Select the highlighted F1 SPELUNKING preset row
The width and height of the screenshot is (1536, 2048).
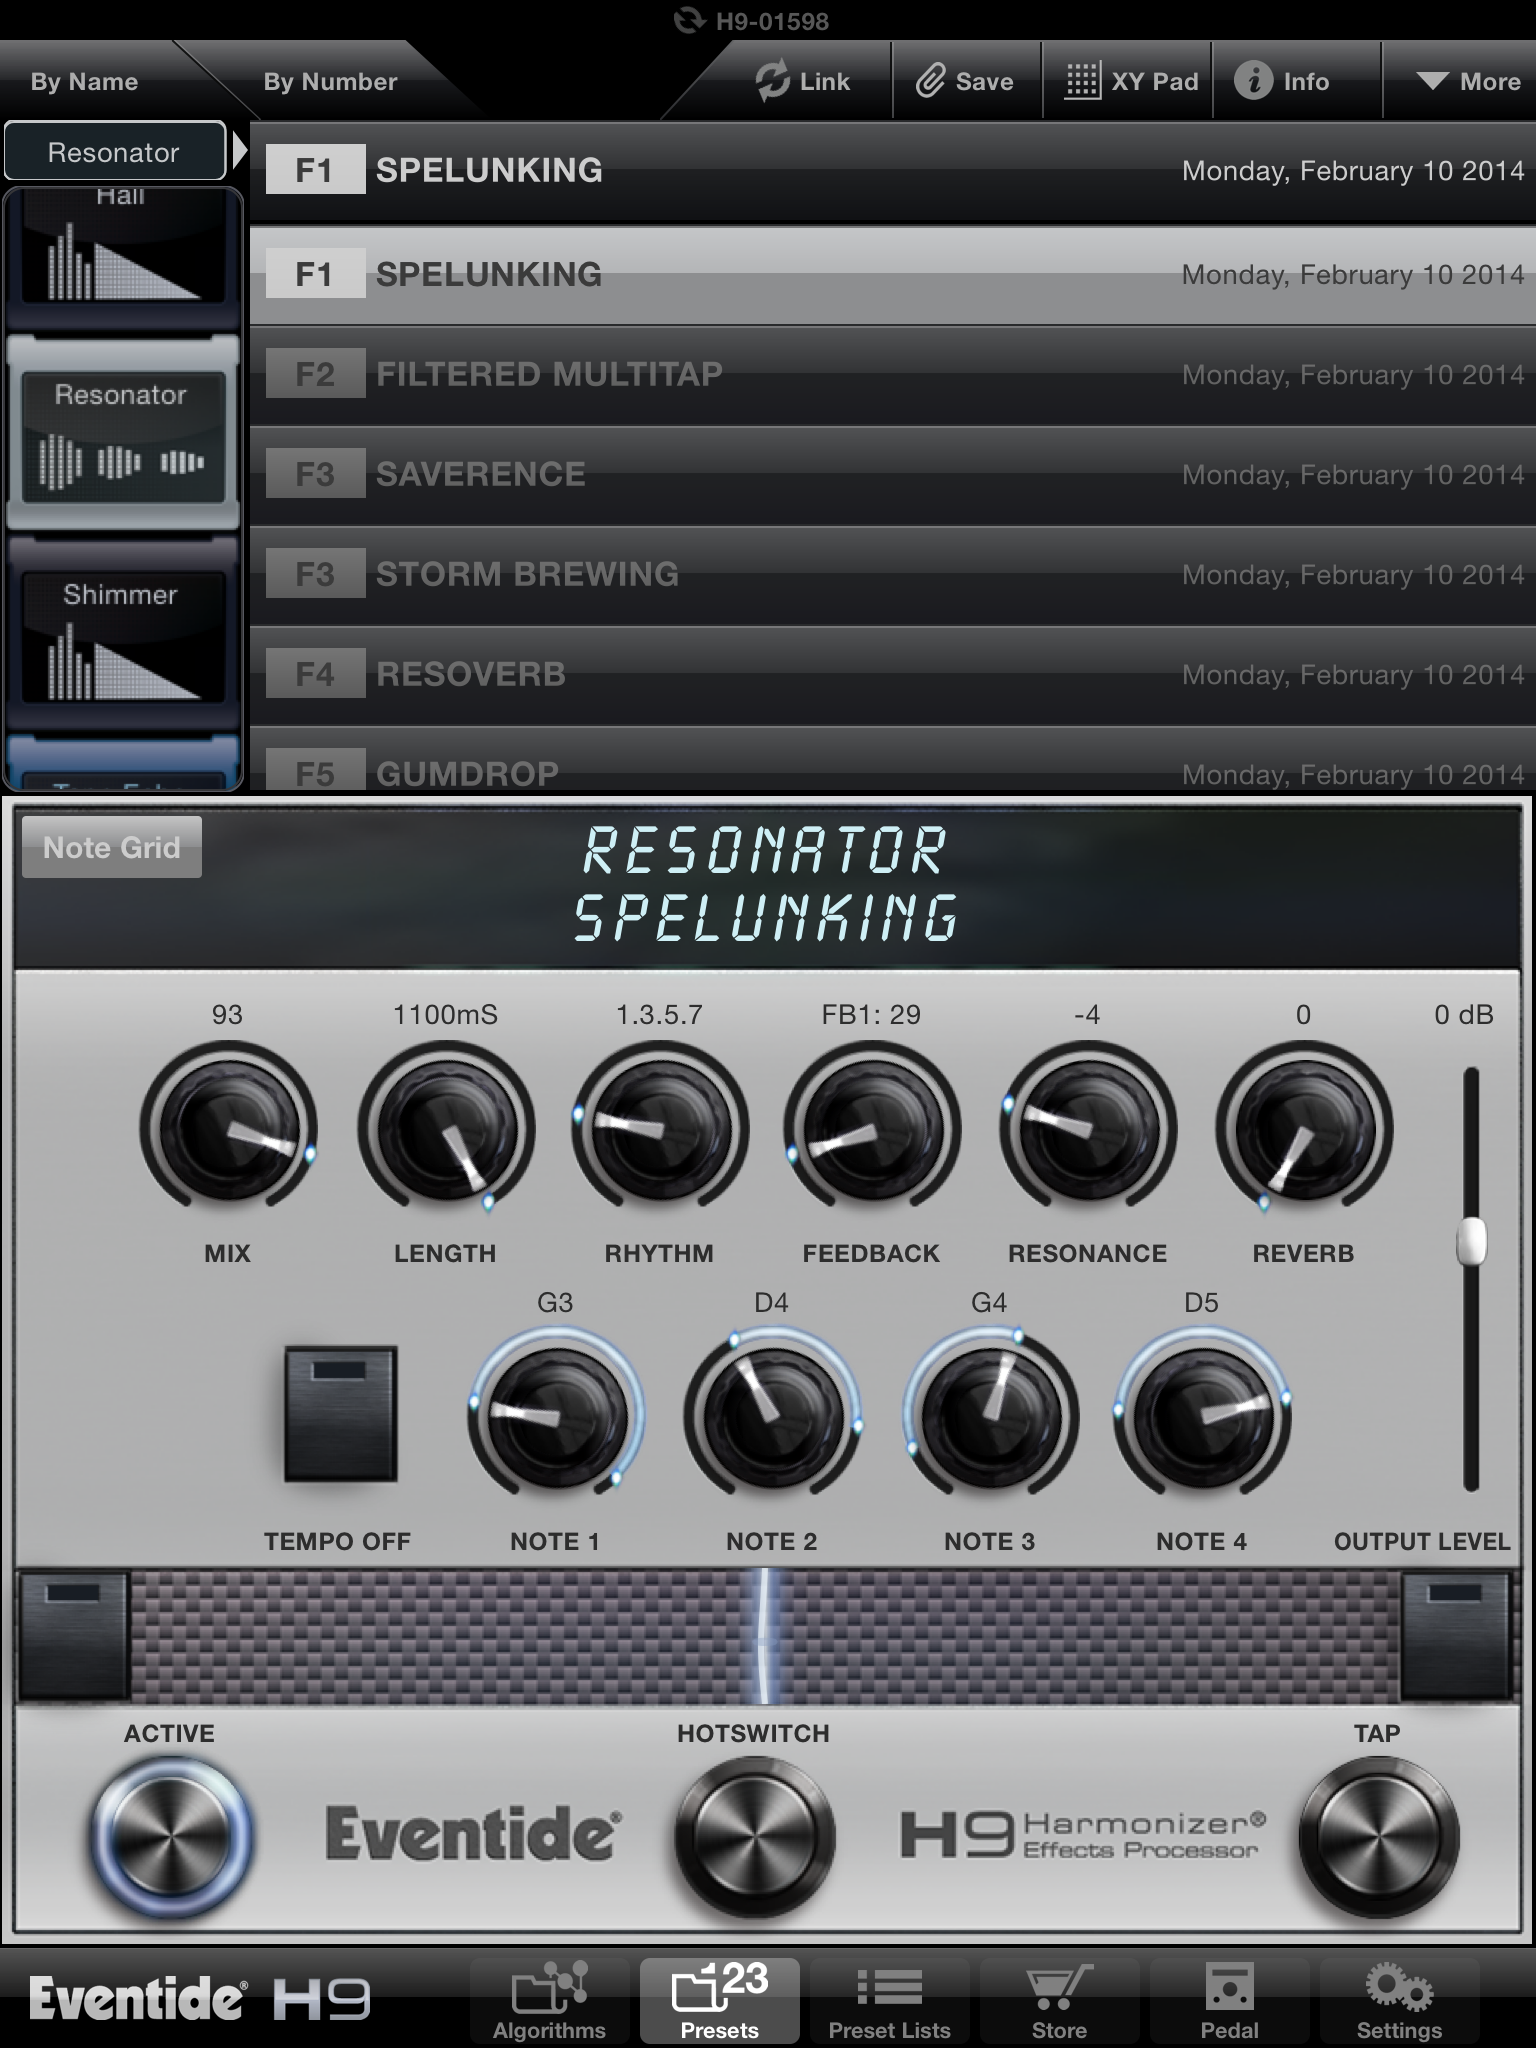tap(892, 275)
